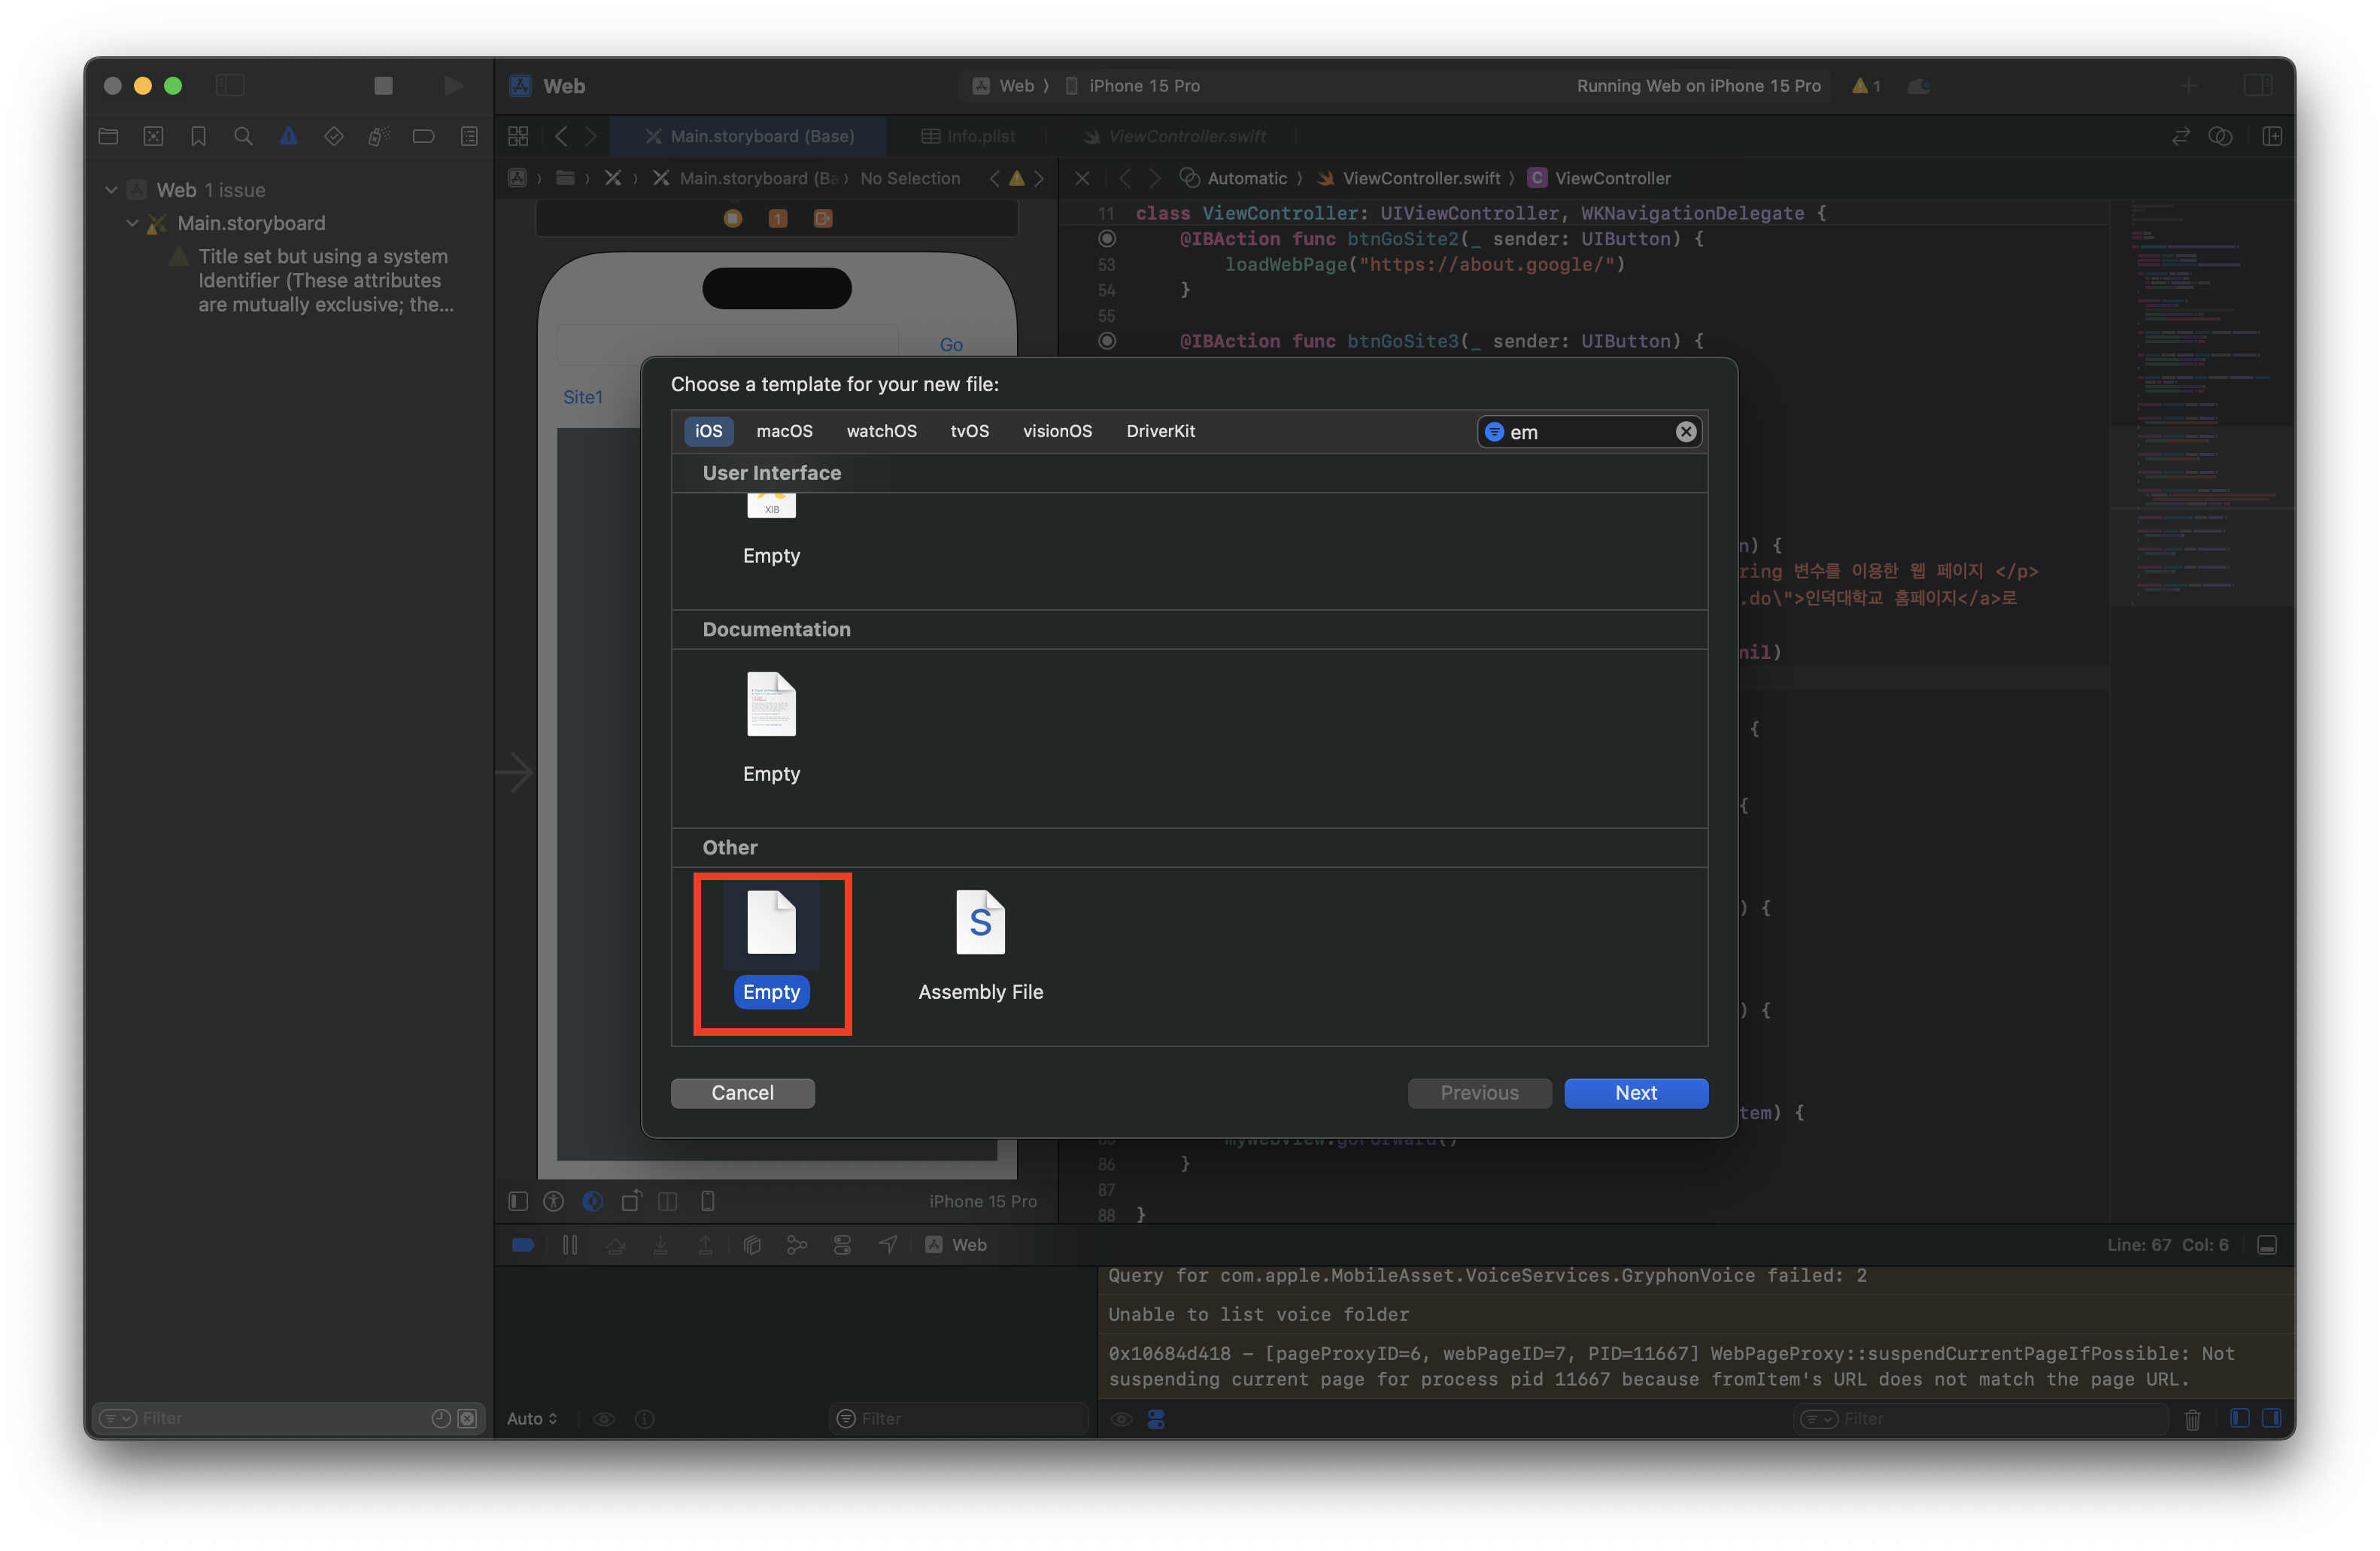Screen dimensions: 2380x1551
Task: Close the assistant editor pane
Action: (x=1082, y=178)
